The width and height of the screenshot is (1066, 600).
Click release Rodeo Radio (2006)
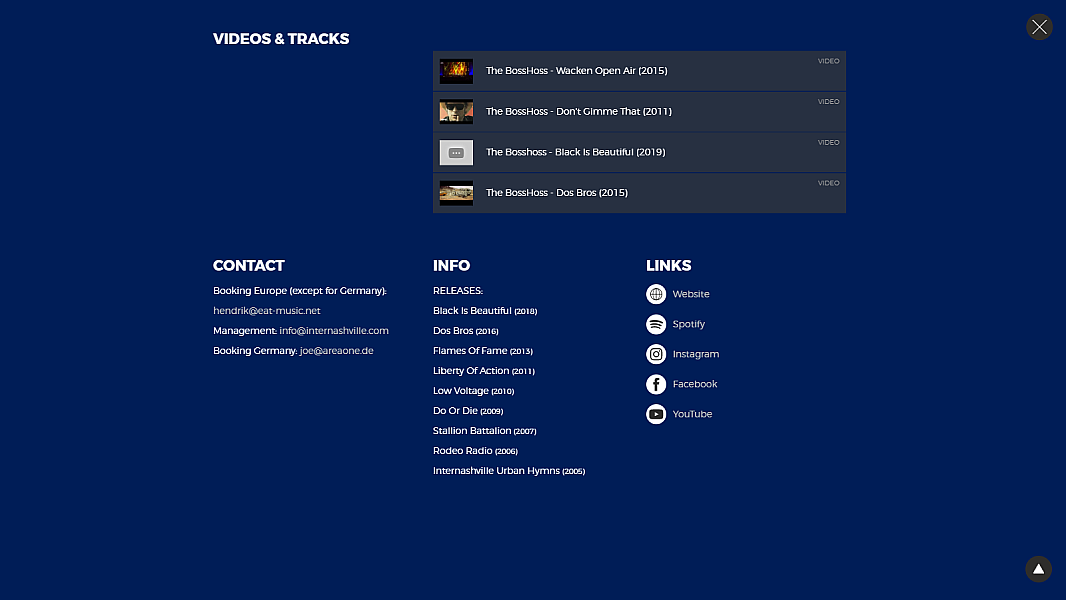coord(475,451)
